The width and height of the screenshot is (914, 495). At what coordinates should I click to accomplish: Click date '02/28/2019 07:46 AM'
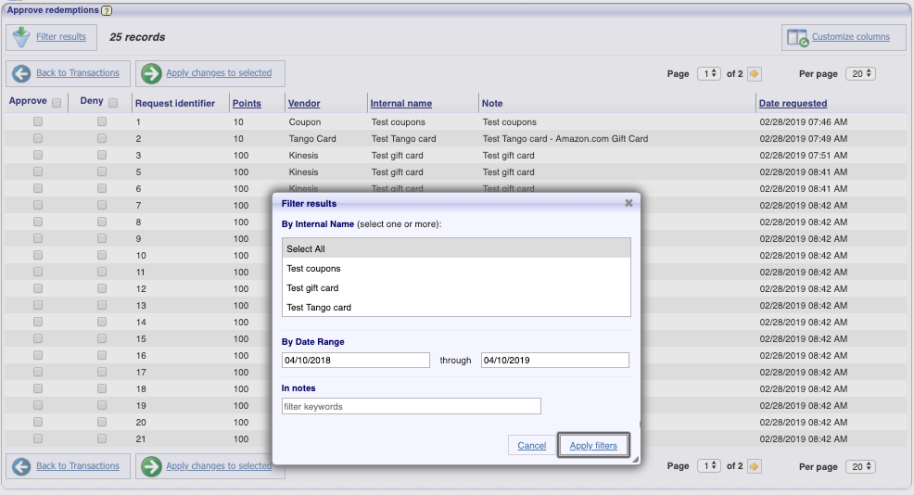tap(803, 122)
